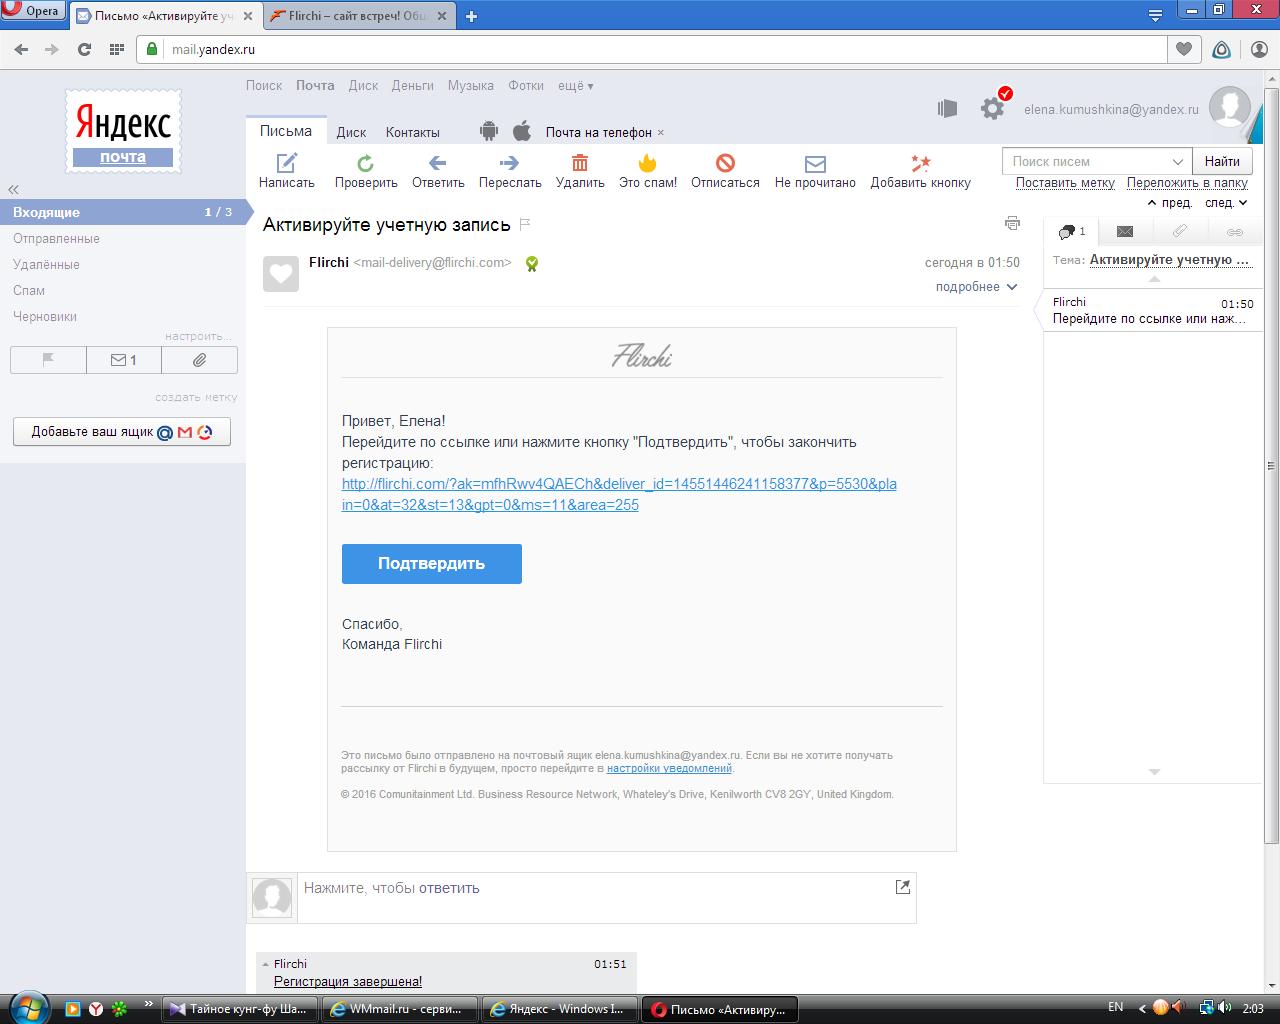Image resolution: width=1280 pixels, height=1024 pixels.
Task: Switch to the Контакты tab
Action: (413, 132)
